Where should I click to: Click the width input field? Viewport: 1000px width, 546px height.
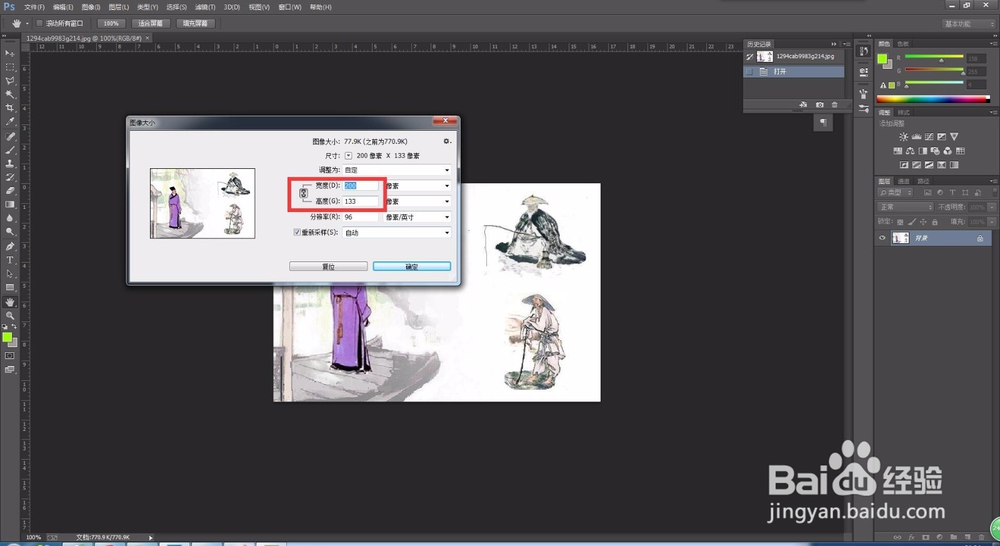click(360, 186)
